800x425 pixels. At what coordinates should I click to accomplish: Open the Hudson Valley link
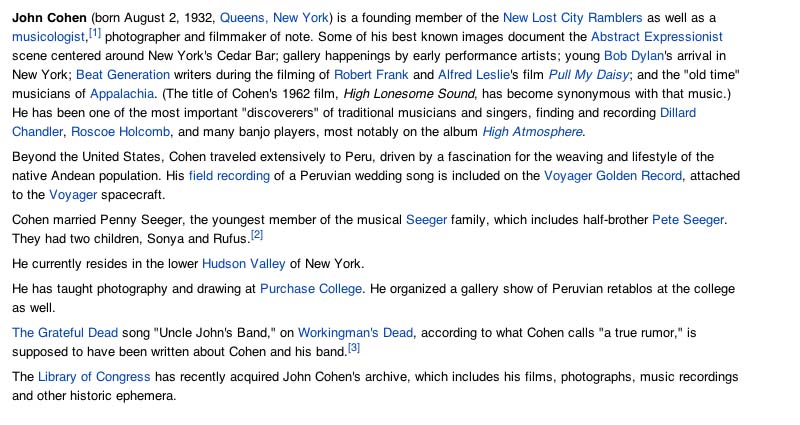(243, 264)
